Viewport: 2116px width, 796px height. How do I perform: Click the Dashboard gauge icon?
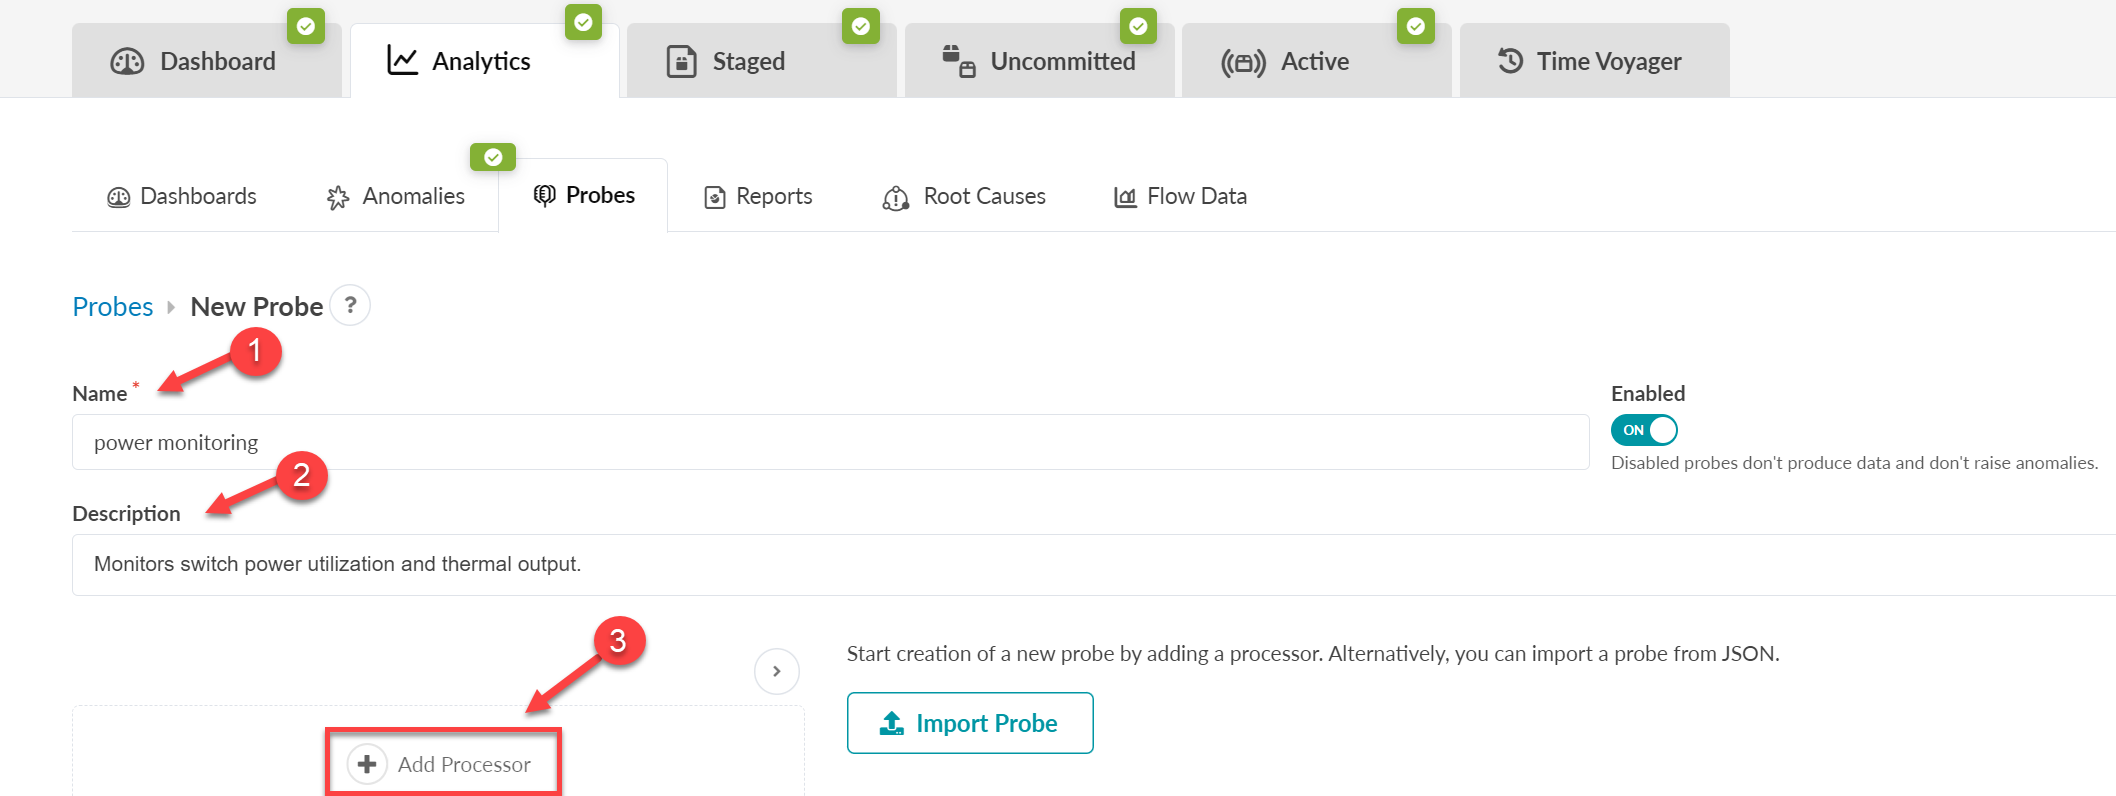(x=127, y=62)
